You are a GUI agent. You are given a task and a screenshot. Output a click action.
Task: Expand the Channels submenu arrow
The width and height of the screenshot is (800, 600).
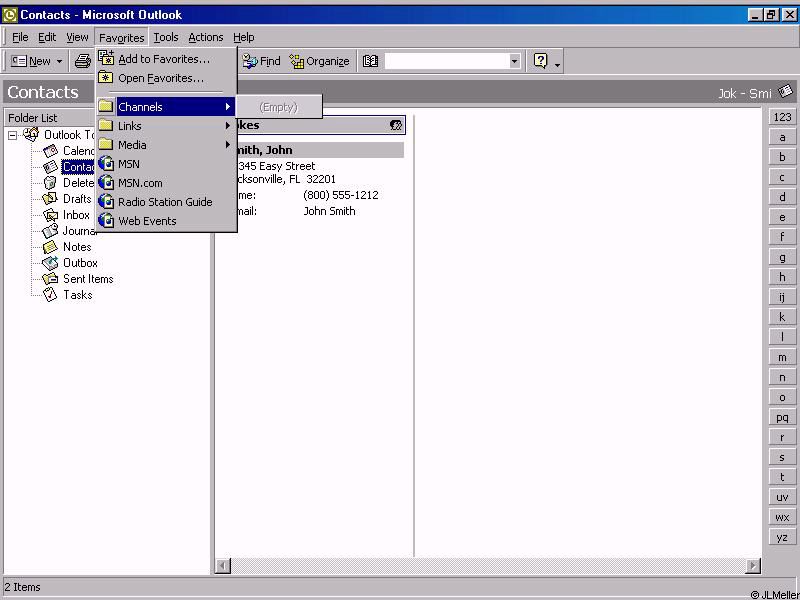point(228,107)
